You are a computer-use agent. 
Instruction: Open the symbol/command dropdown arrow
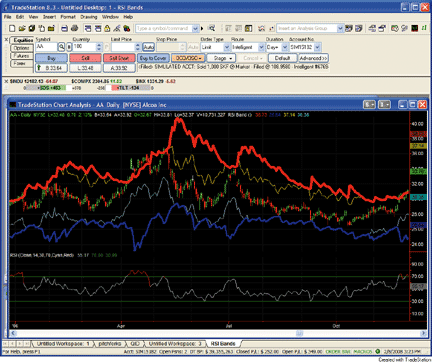click(195, 29)
